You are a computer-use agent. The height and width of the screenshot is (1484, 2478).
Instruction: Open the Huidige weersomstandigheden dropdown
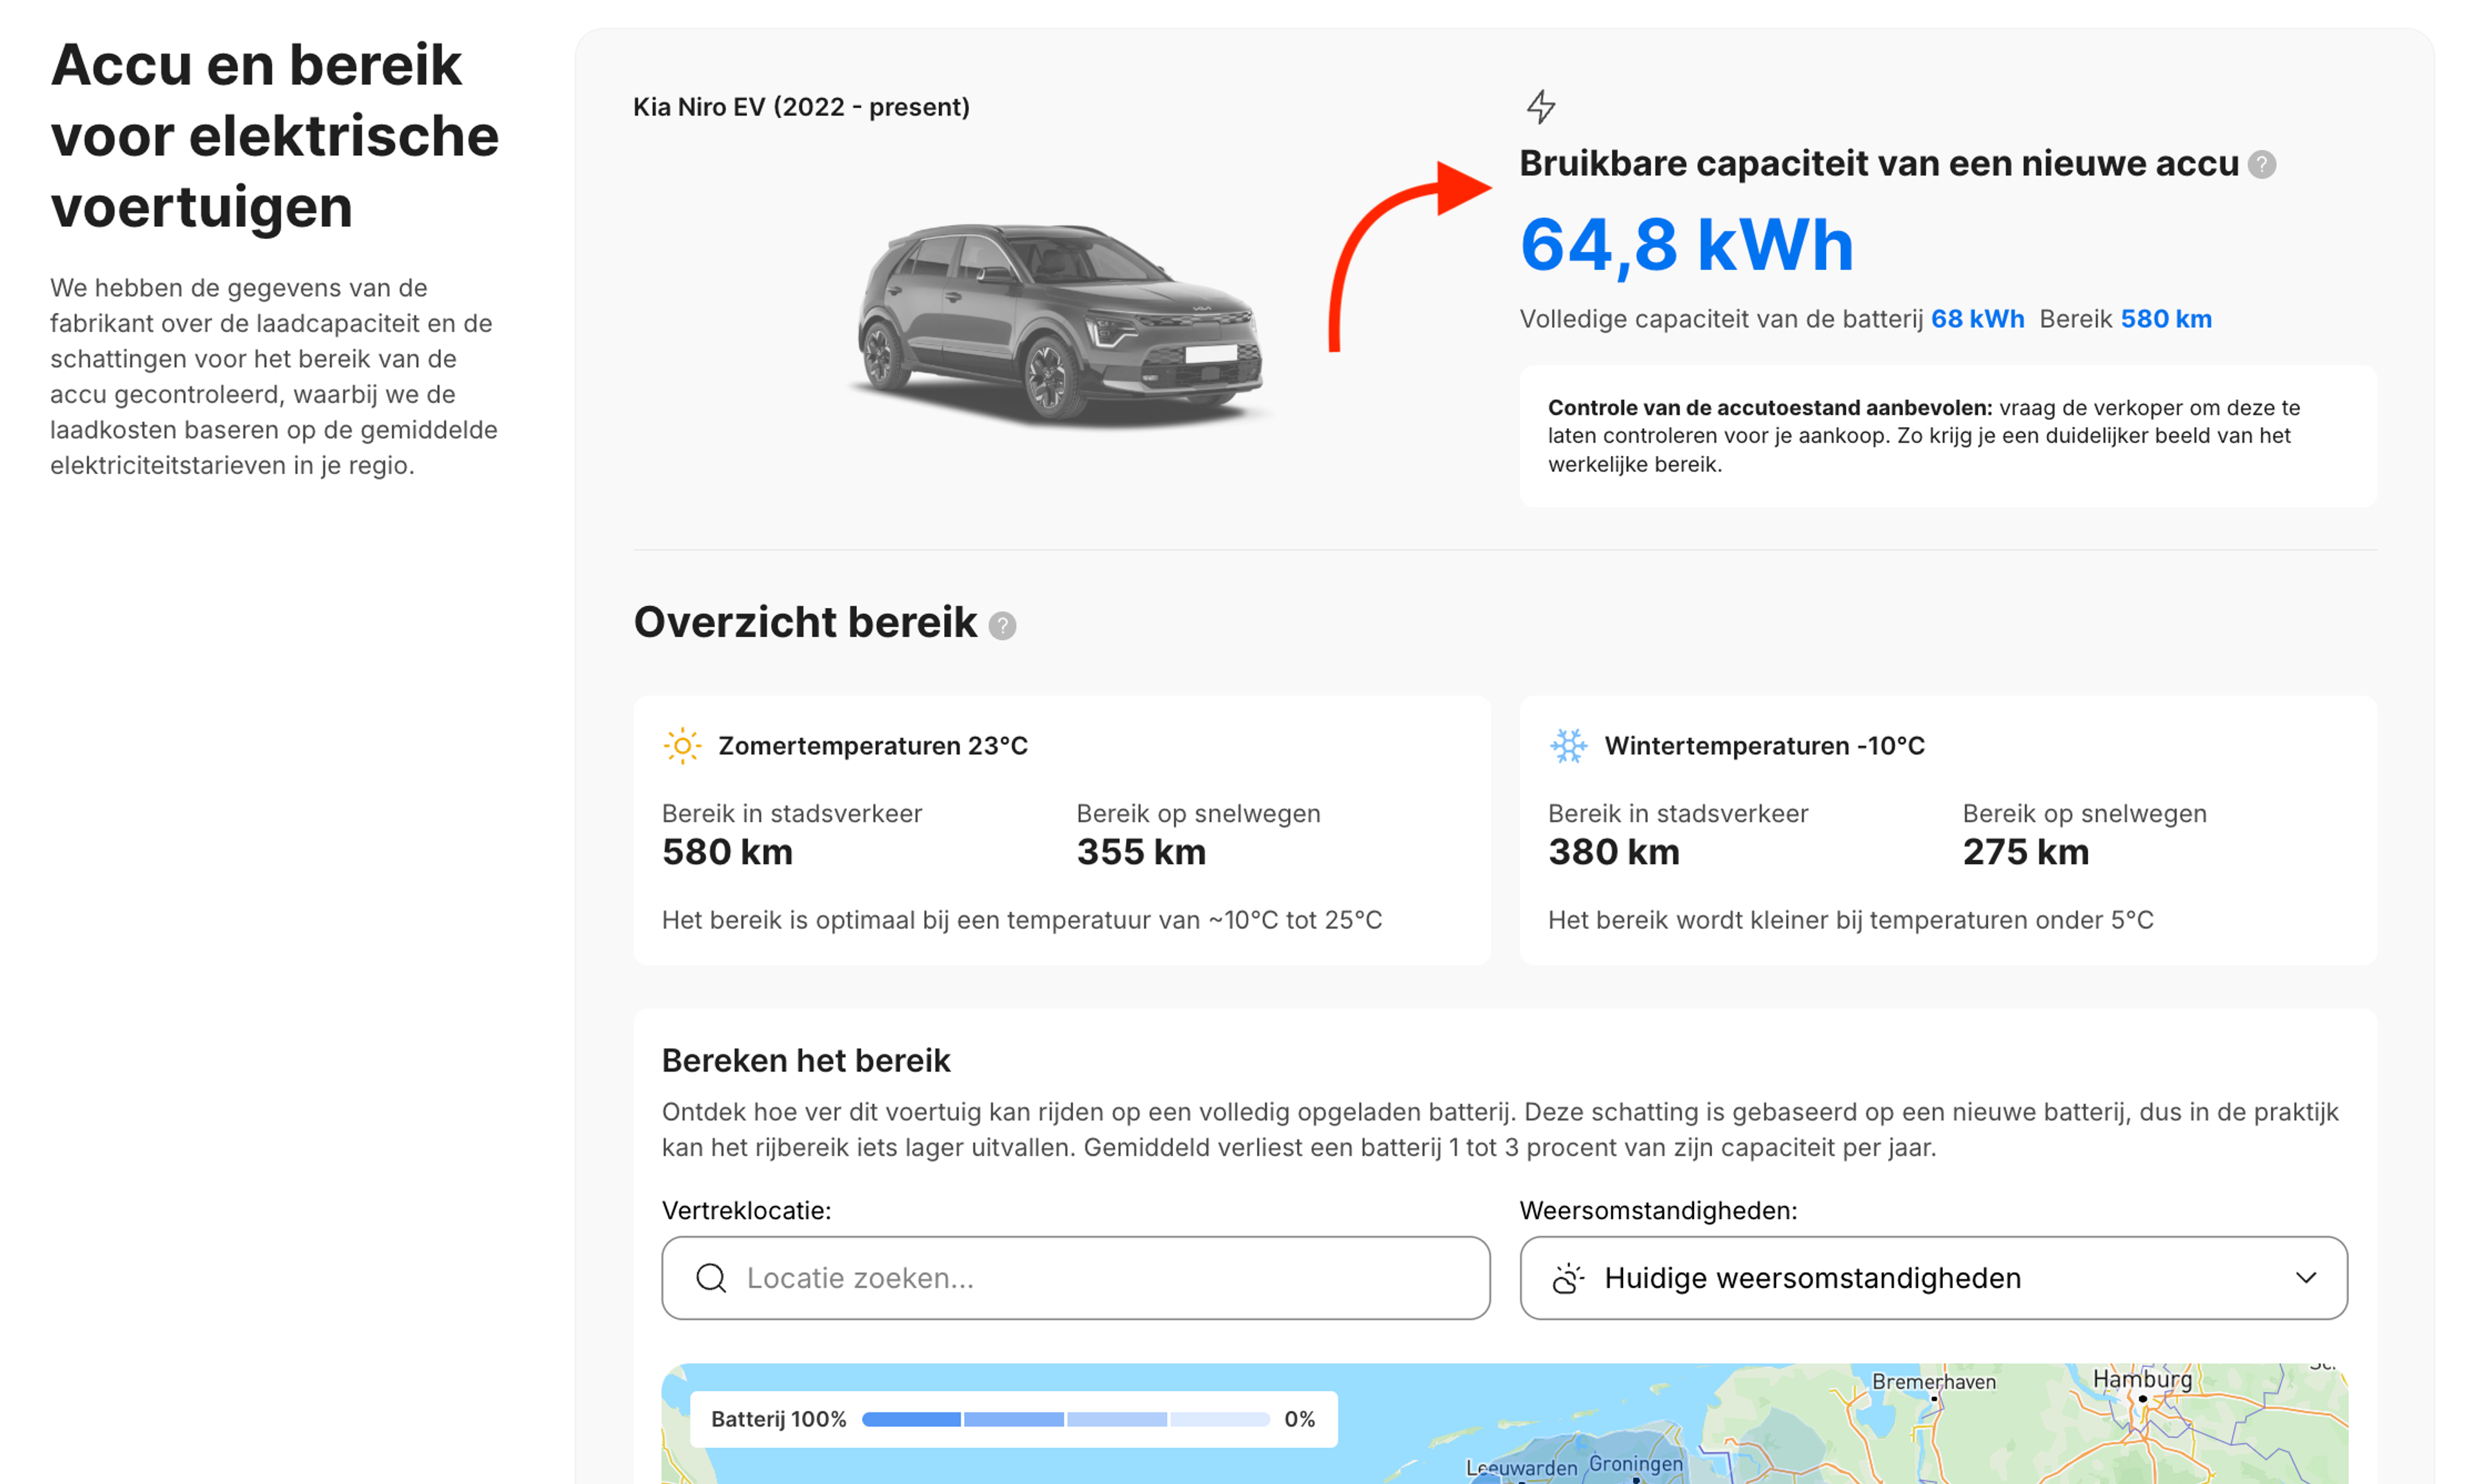1933,1278
